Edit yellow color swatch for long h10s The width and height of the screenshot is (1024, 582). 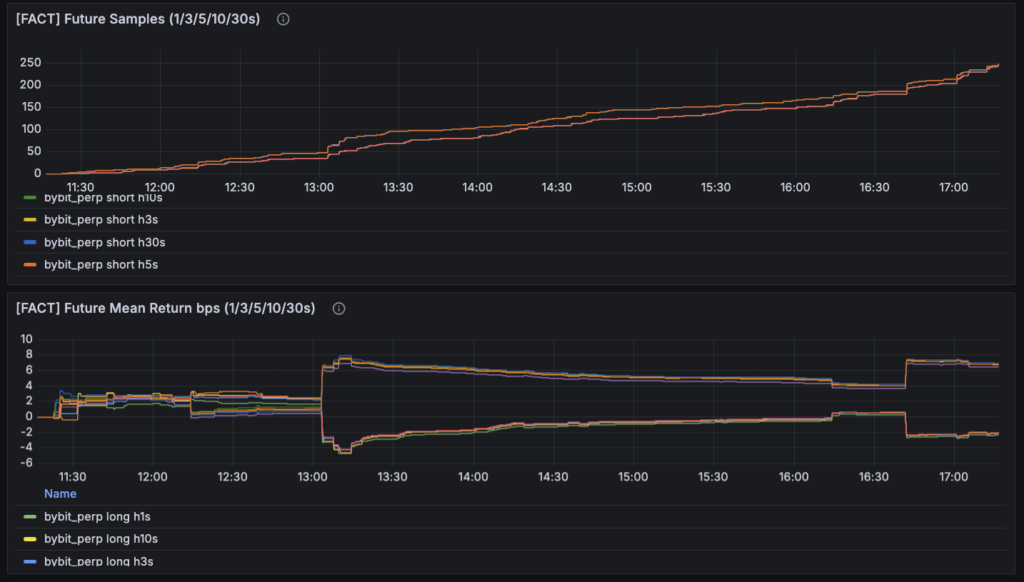[x=29, y=539]
